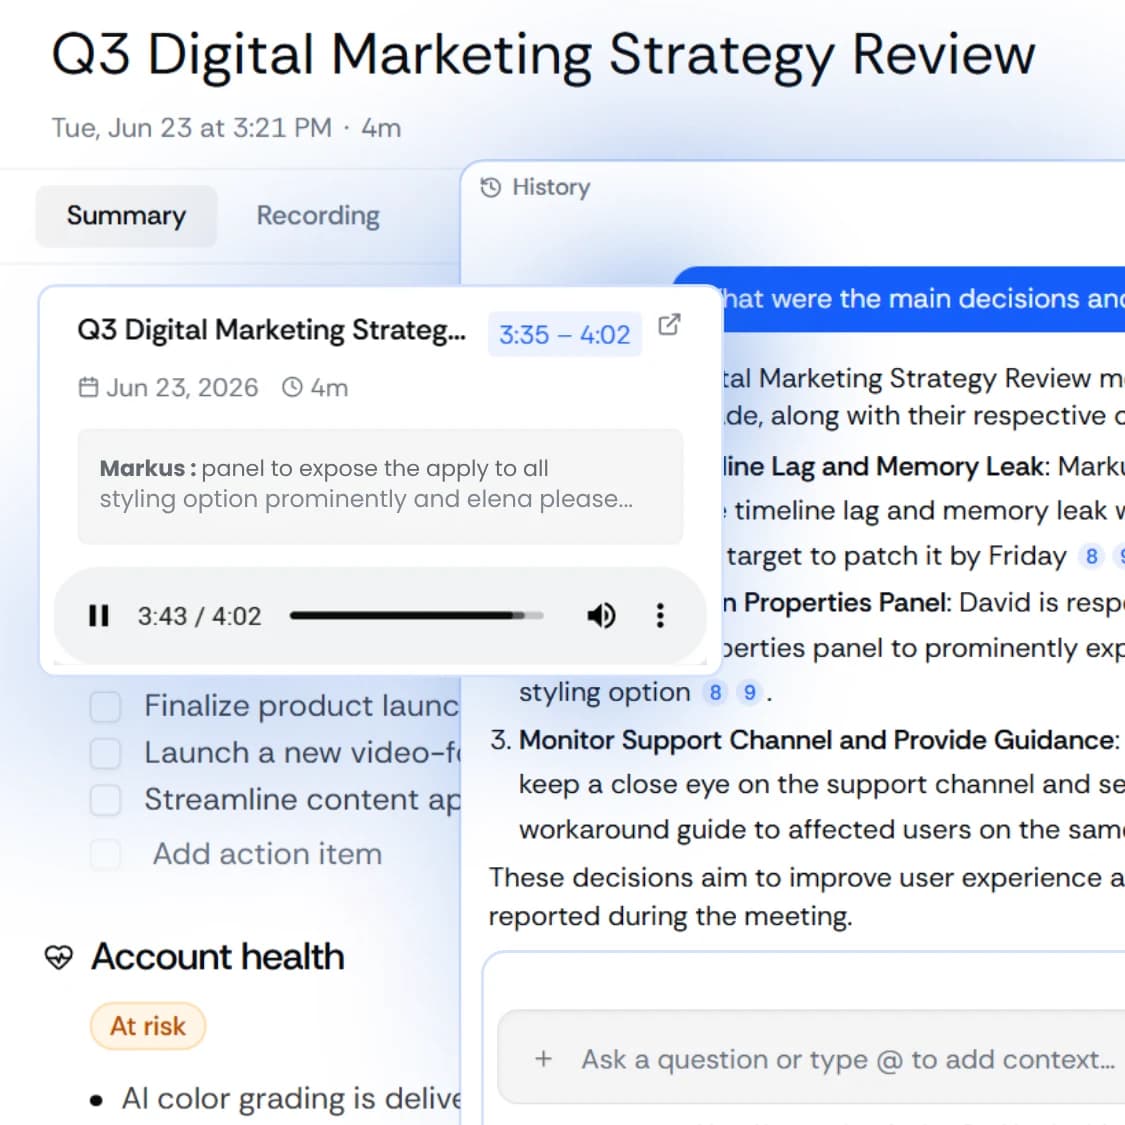1125x1125 pixels.
Task: Click the Markus transcript snippet
Action: pyautogui.click(x=380, y=484)
